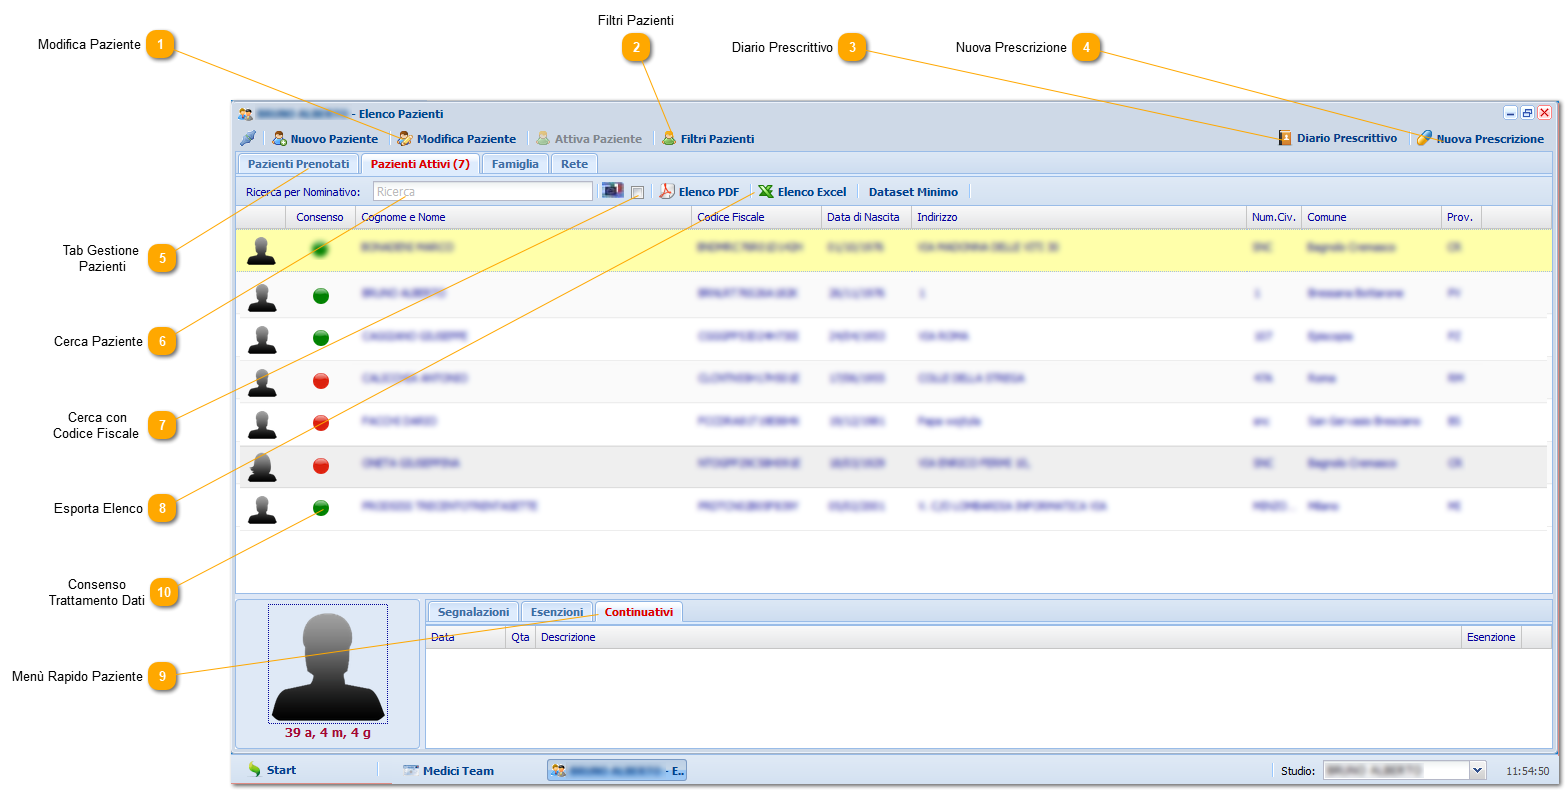Image resolution: width=1568 pixels, height=793 pixels.
Task: Click the pin icon left of Nuovo Paziente
Action: point(248,139)
